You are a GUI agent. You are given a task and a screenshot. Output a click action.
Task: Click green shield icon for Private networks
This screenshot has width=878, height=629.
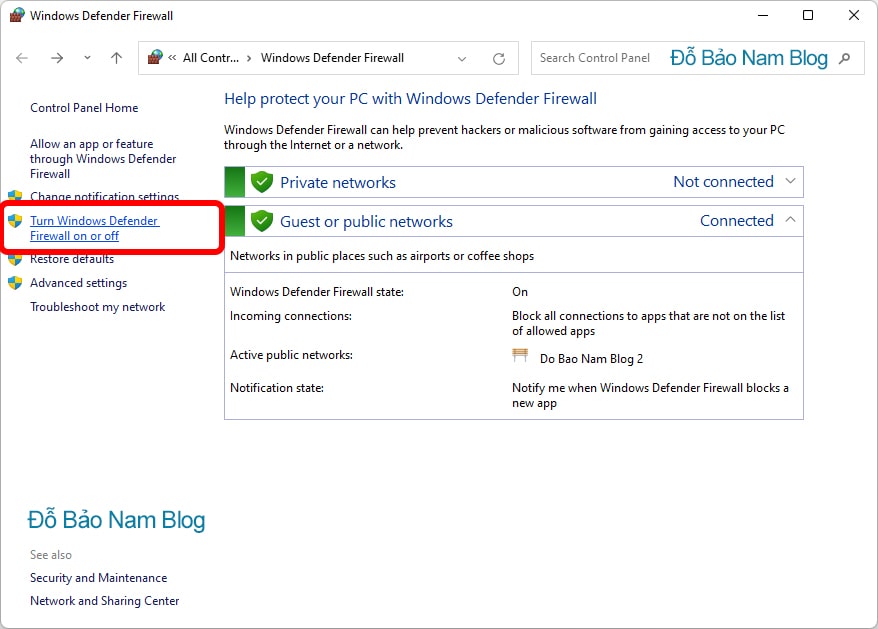point(261,182)
